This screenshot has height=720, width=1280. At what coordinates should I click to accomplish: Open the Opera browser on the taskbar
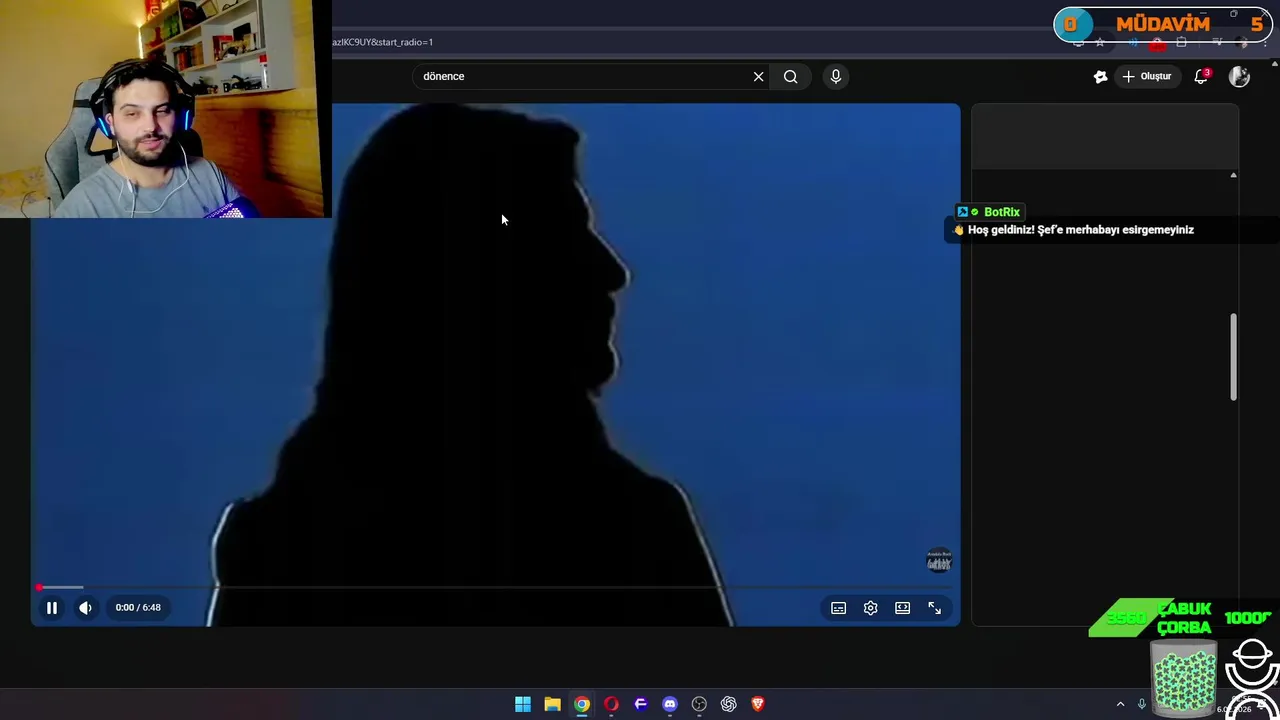pyautogui.click(x=611, y=704)
